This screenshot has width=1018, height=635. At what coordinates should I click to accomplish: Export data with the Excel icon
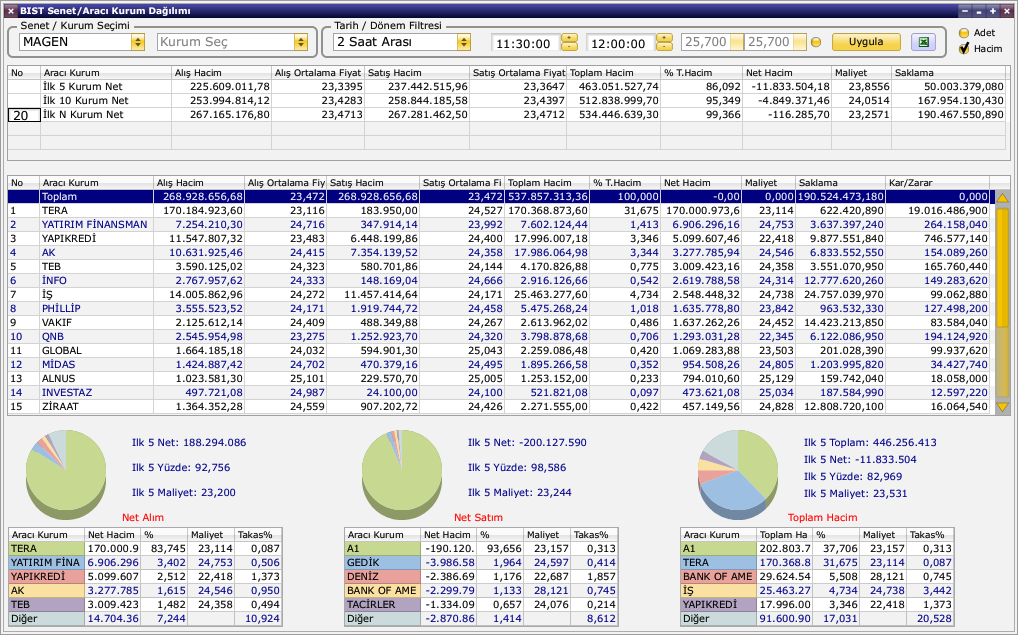[x=924, y=42]
